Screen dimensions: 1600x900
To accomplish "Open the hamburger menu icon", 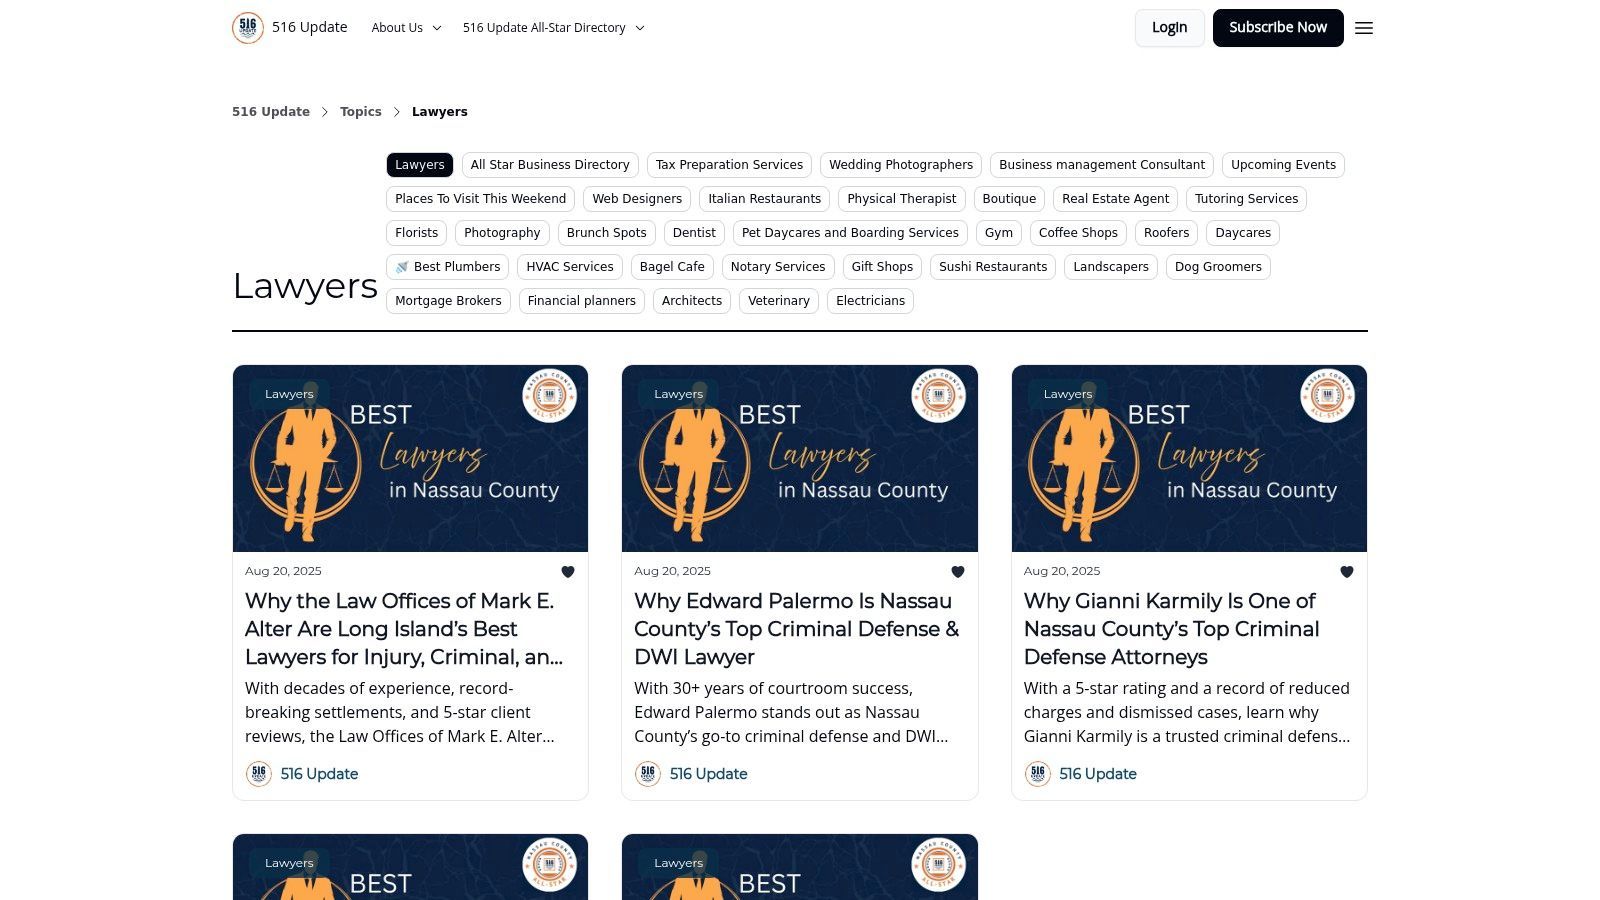I will [x=1364, y=28].
